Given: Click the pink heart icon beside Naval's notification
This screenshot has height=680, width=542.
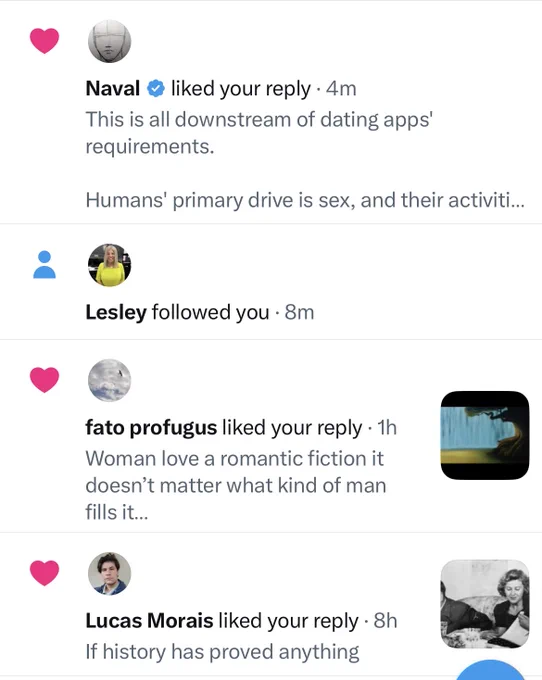Looking at the screenshot, I should 44,41.
